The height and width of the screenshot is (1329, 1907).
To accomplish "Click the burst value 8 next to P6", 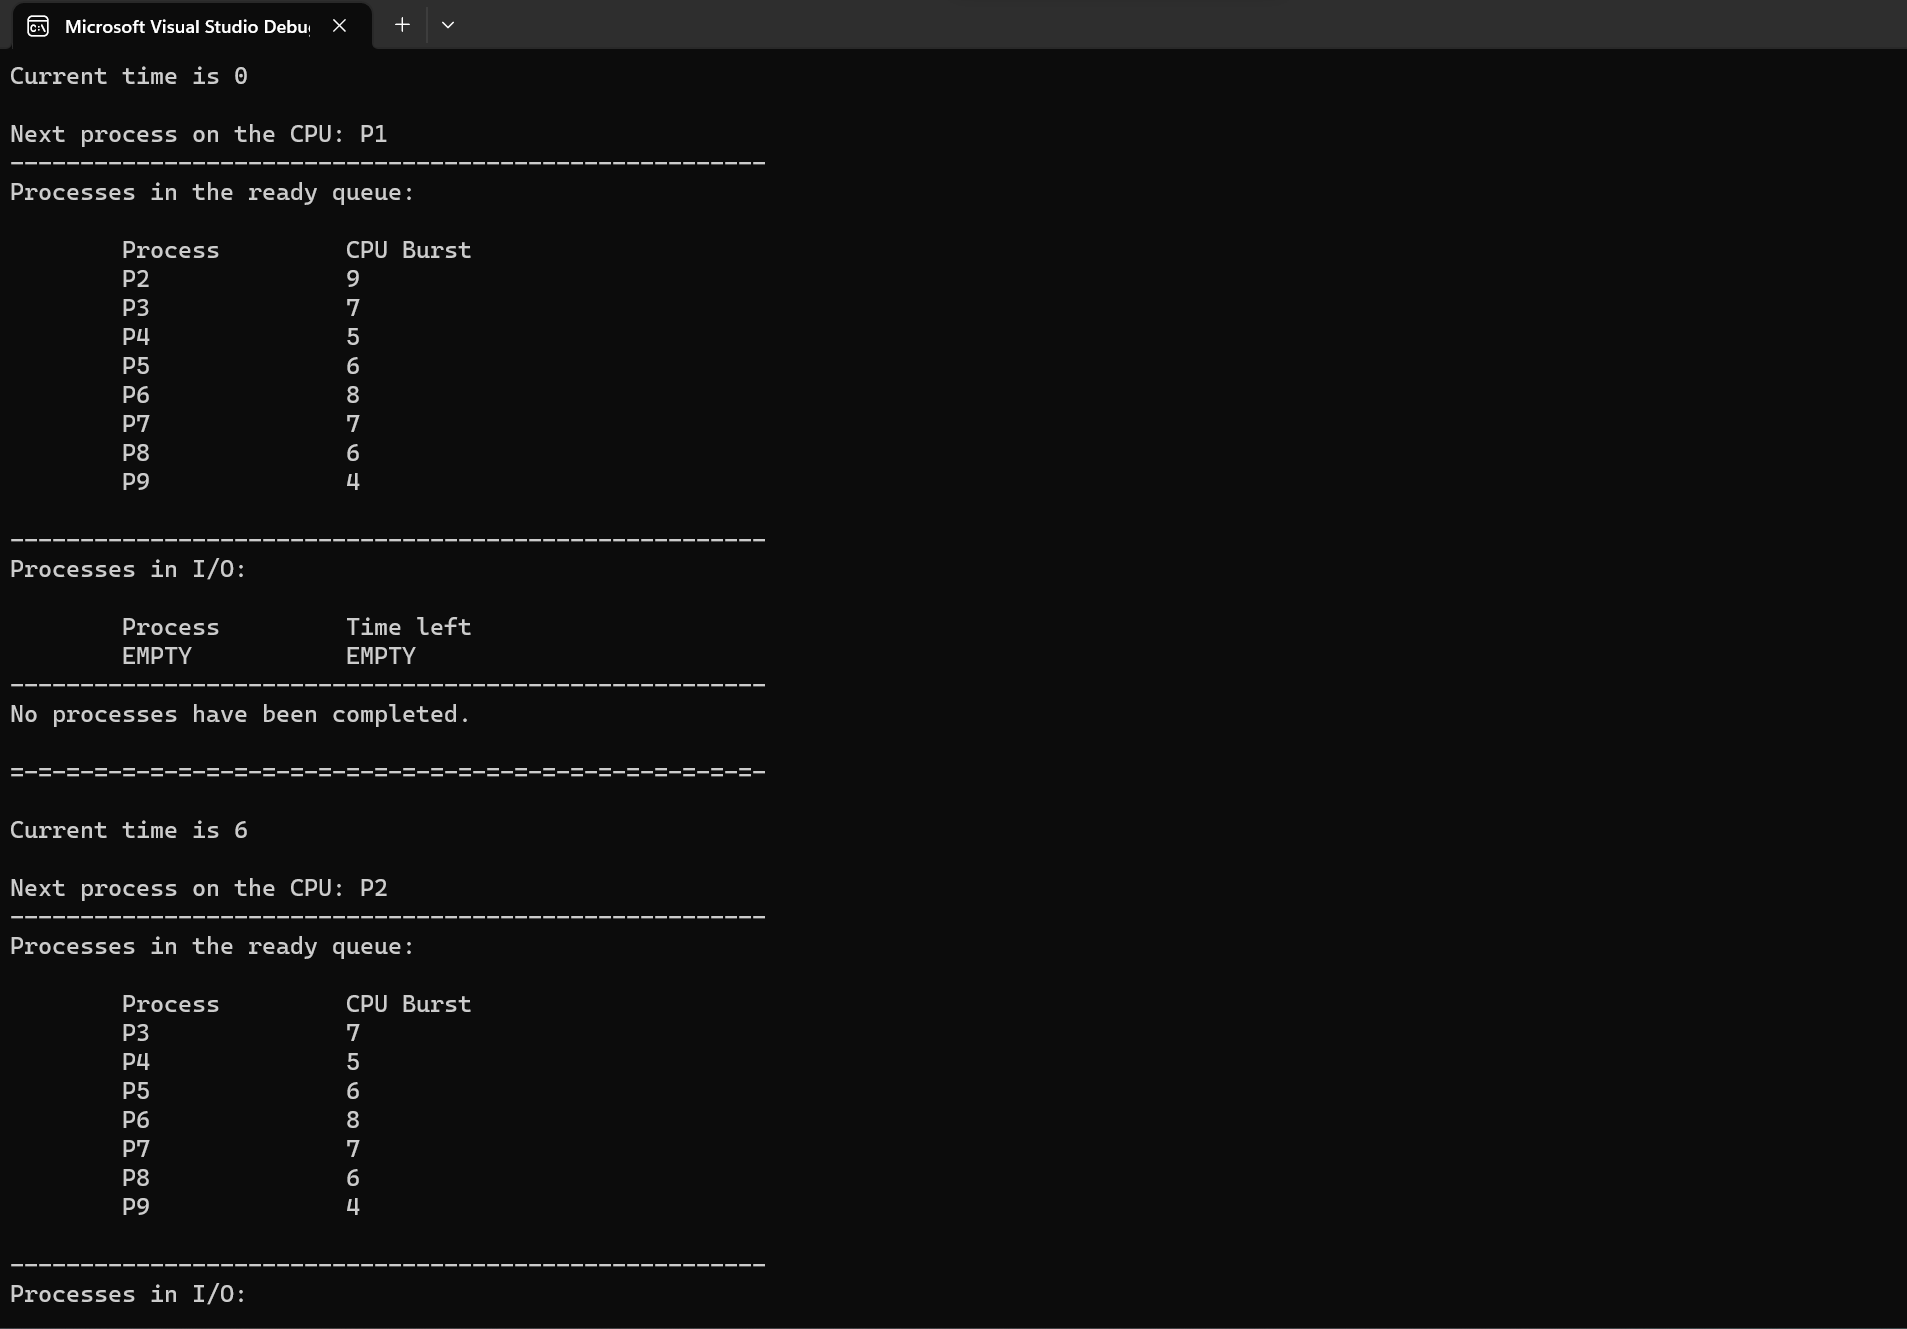I will 352,394.
